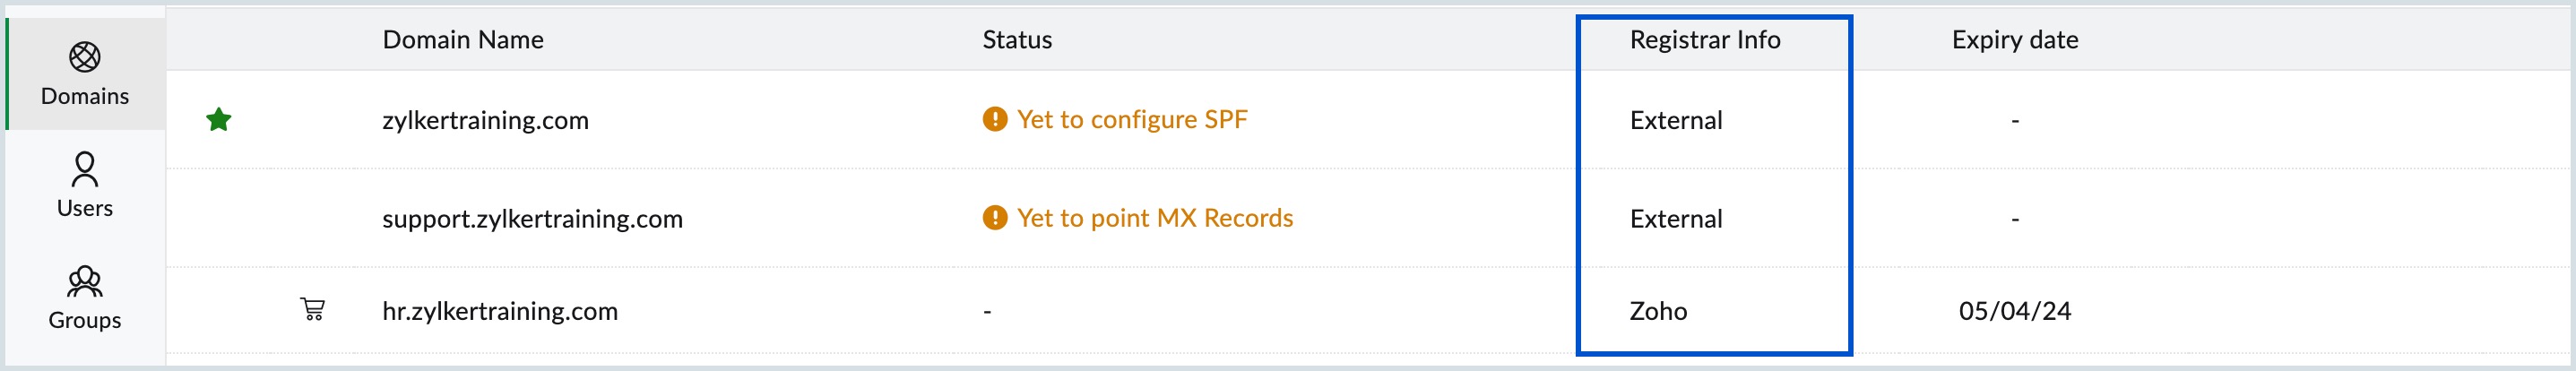The height and width of the screenshot is (371, 2576).
Task: Click the Expiry date column header
Action: coord(2015,40)
